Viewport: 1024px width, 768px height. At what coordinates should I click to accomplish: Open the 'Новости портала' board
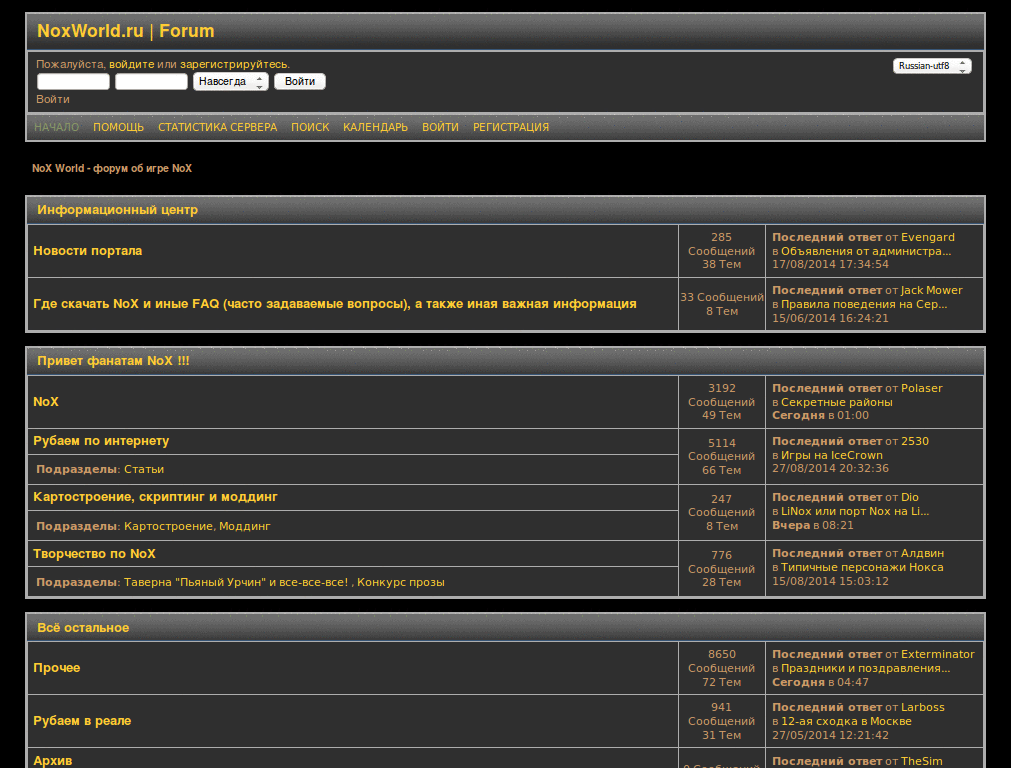(88, 251)
